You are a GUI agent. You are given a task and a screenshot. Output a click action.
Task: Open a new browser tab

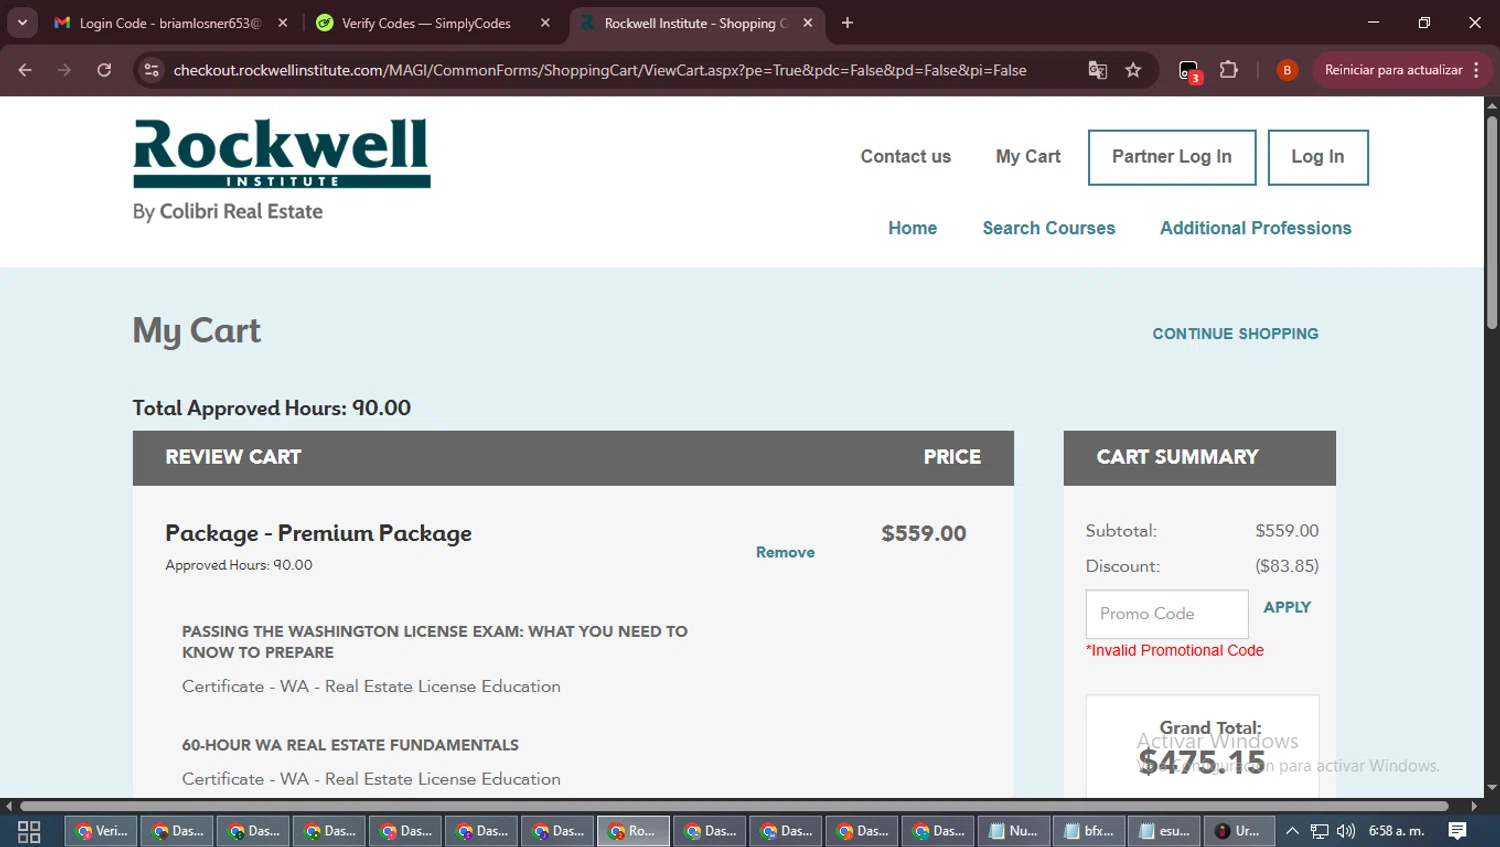click(847, 23)
